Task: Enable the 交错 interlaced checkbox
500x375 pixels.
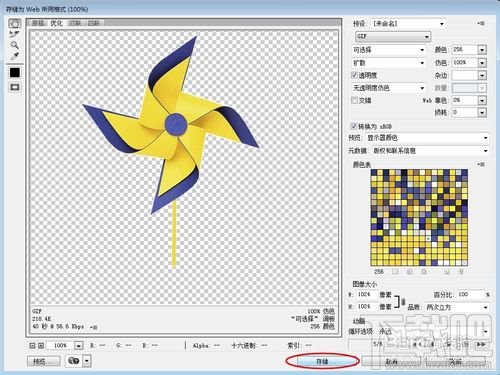Action: tap(355, 100)
